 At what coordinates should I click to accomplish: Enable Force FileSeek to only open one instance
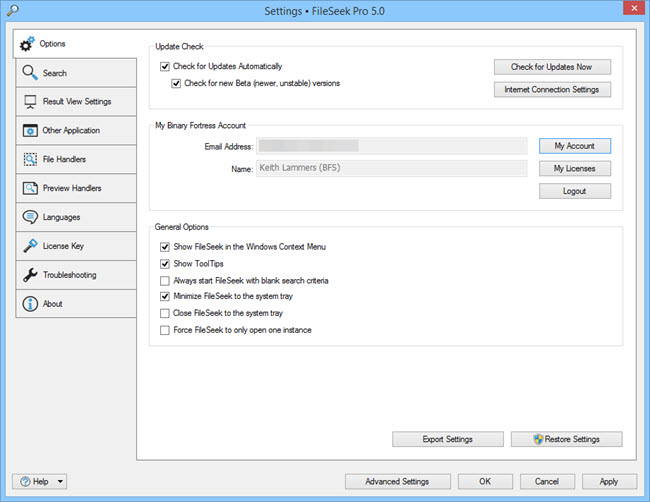[165, 330]
